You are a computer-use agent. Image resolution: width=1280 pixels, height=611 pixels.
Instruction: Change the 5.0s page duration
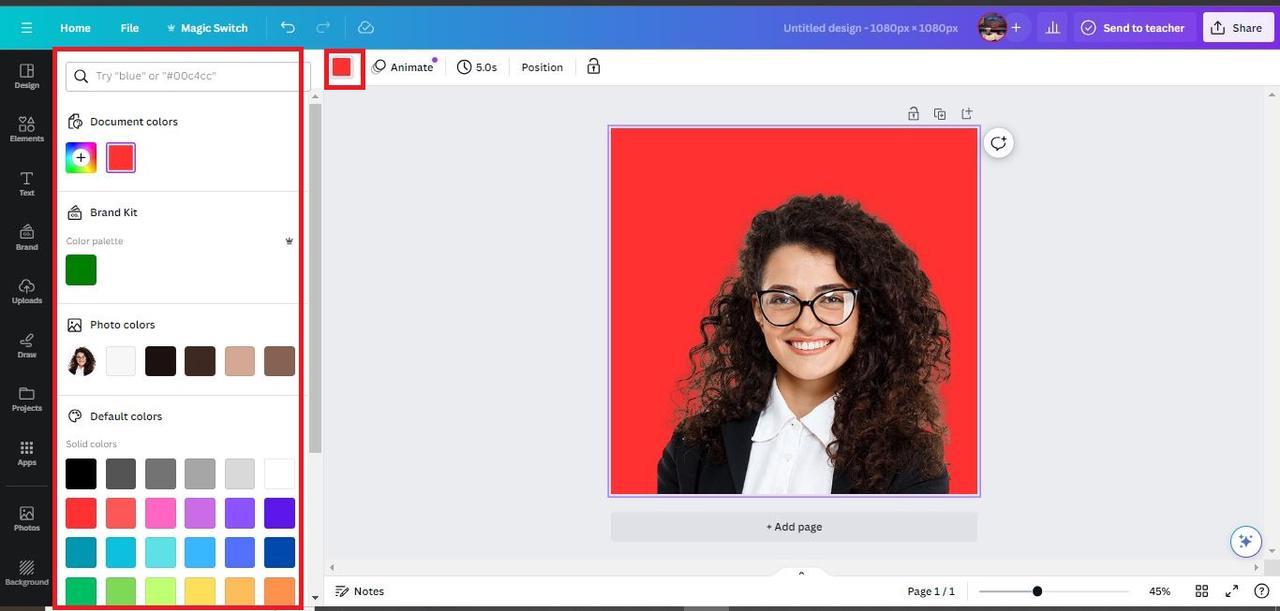[477, 67]
